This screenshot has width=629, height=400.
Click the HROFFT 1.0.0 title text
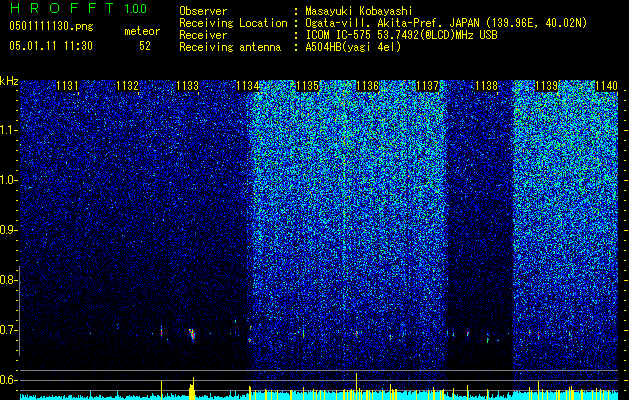pyautogui.click(x=78, y=8)
